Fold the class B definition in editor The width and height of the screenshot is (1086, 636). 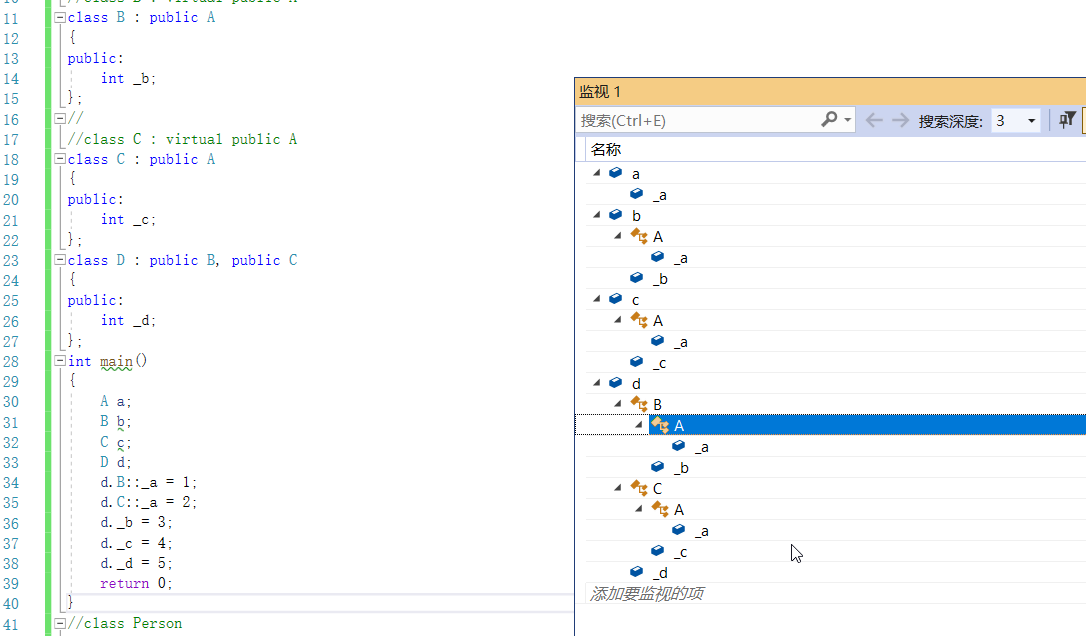click(x=60, y=17)
